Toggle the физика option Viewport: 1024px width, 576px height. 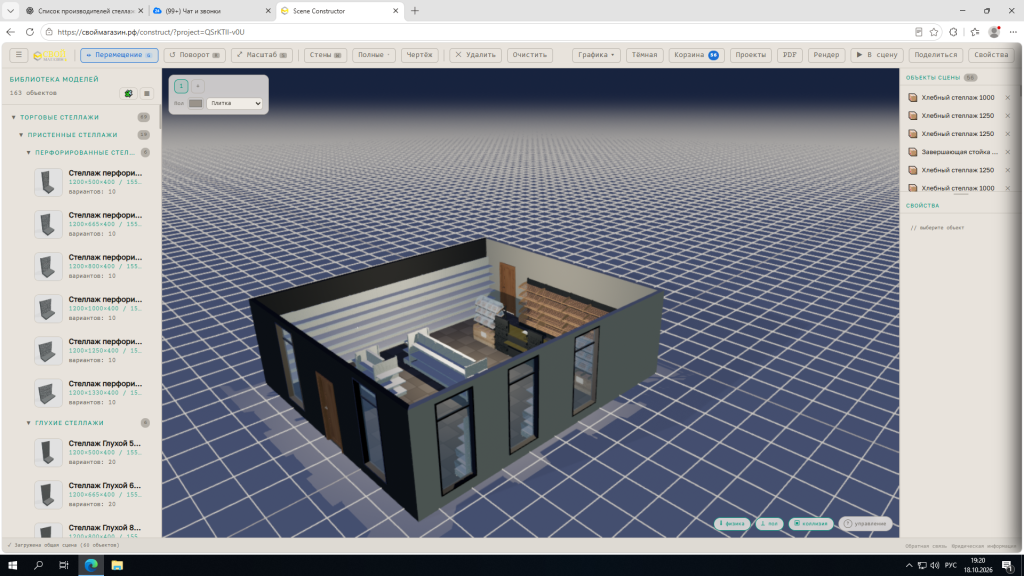(732, 524)
